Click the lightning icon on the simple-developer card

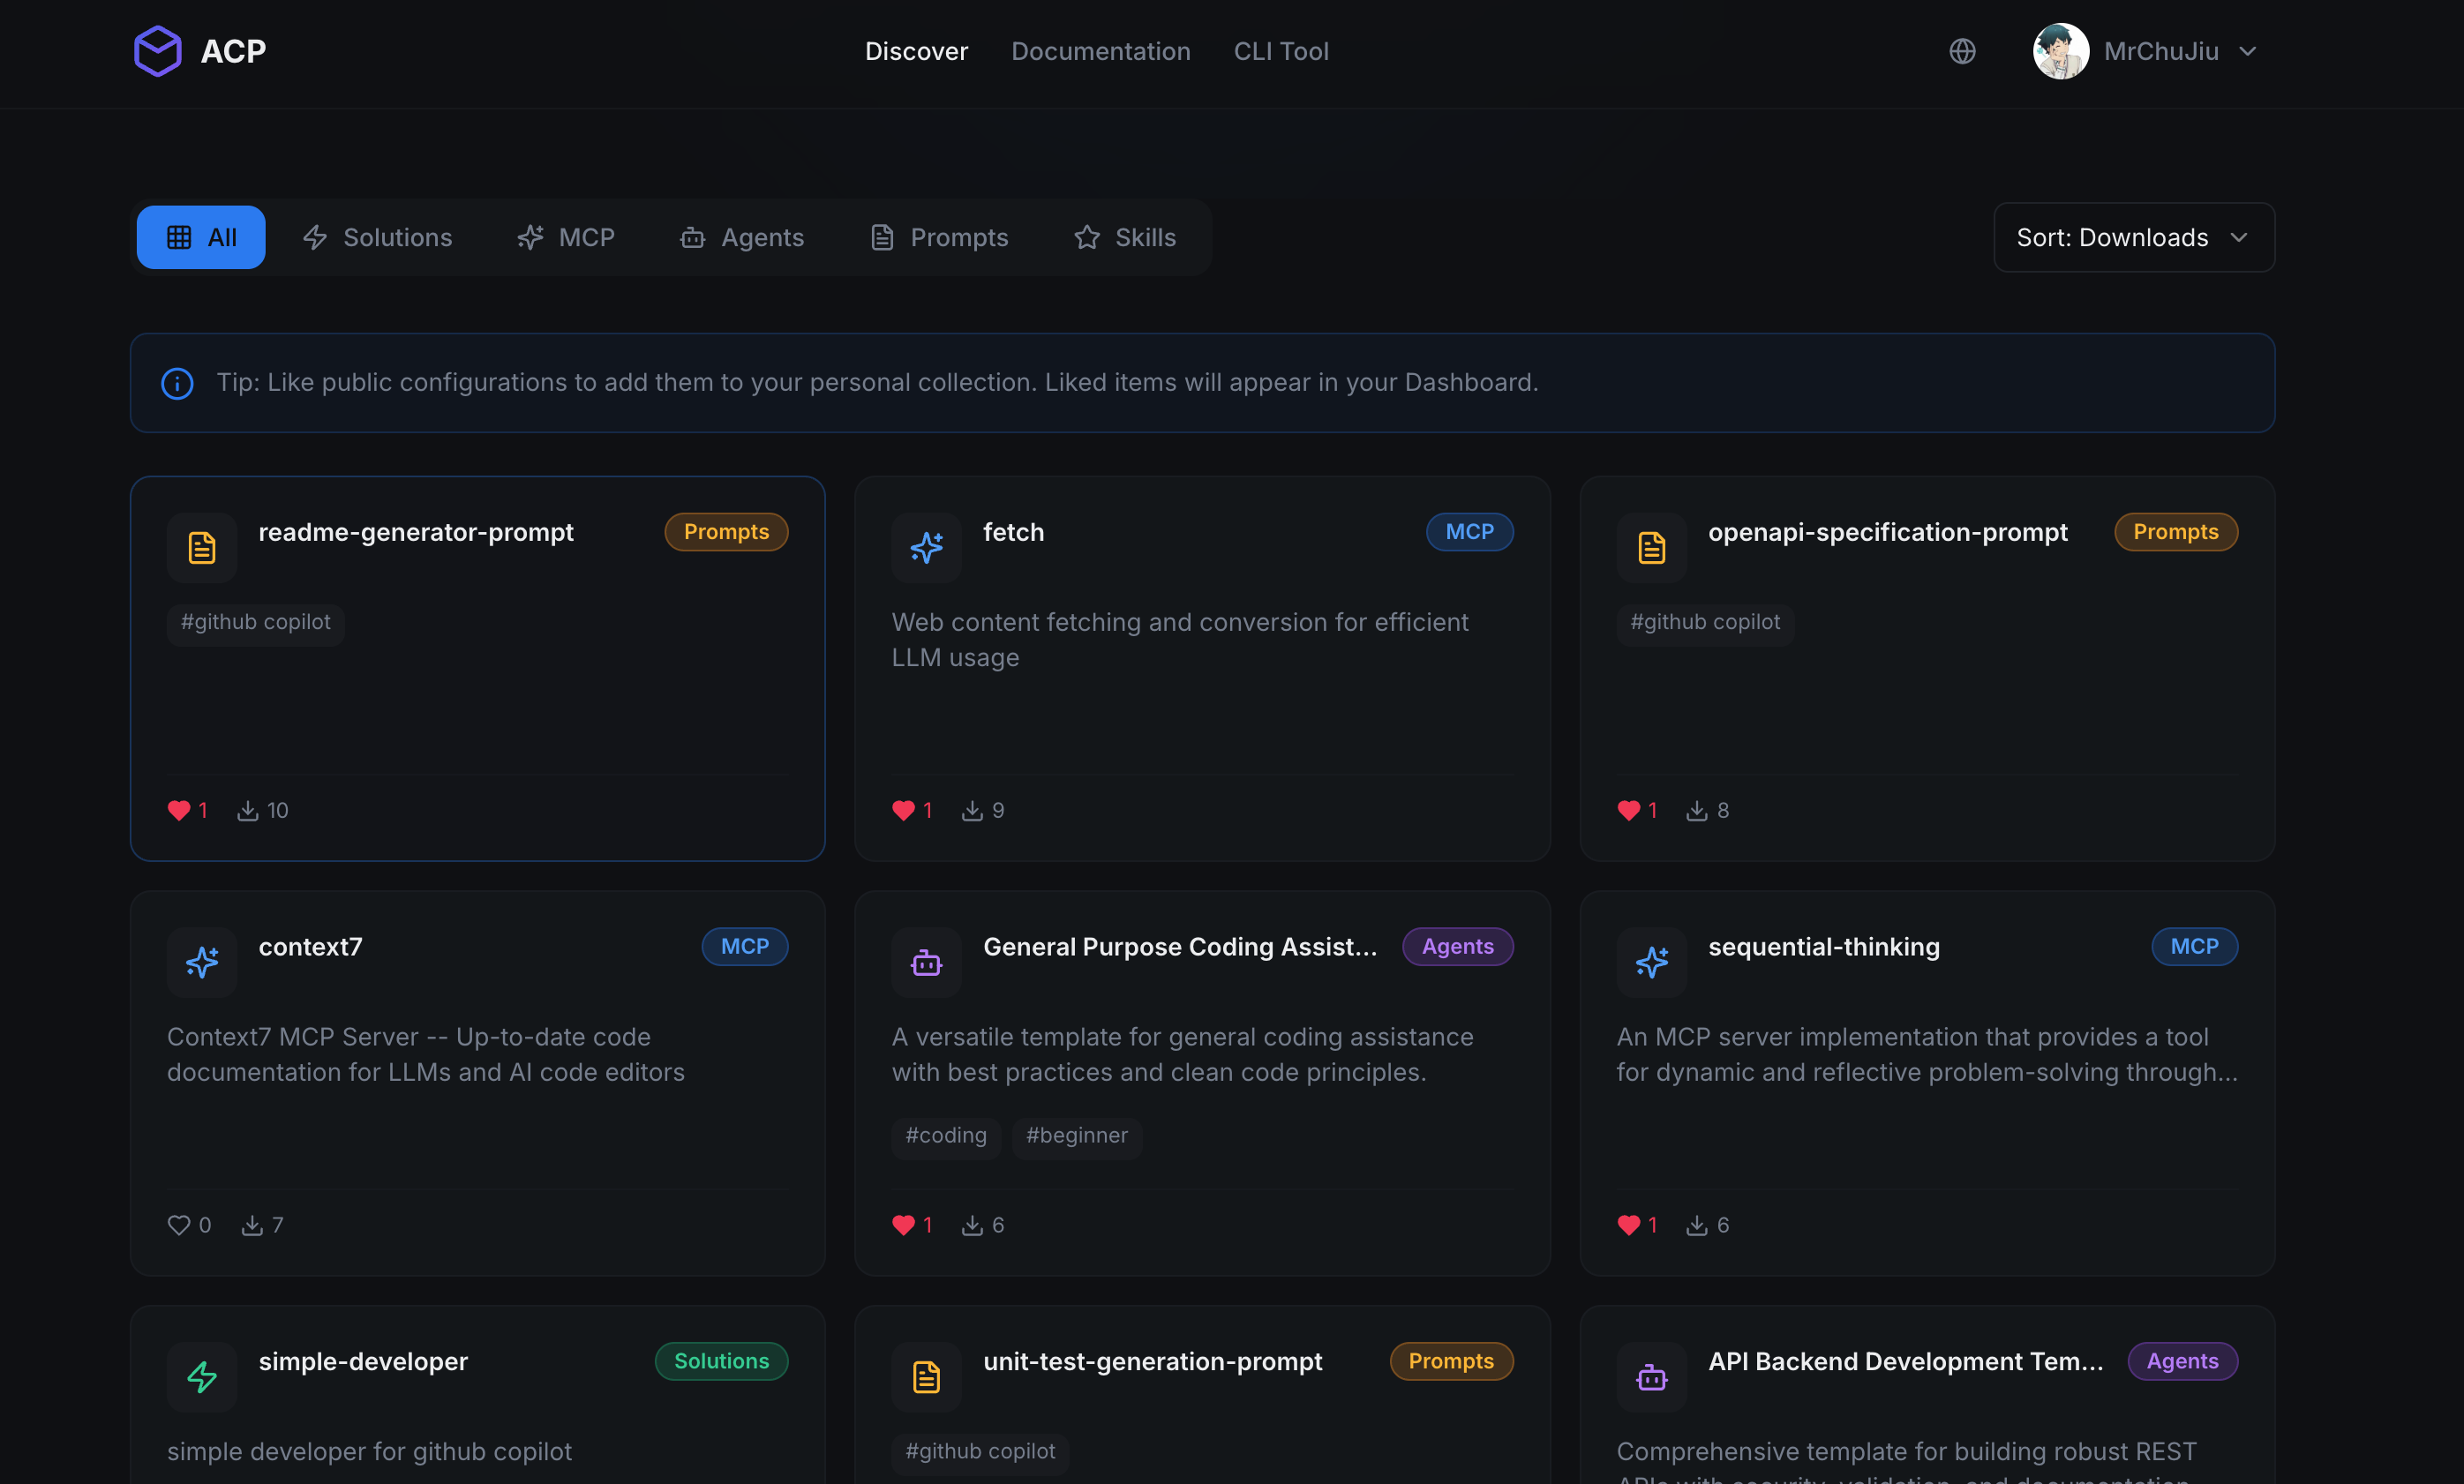click(202, 1377)
